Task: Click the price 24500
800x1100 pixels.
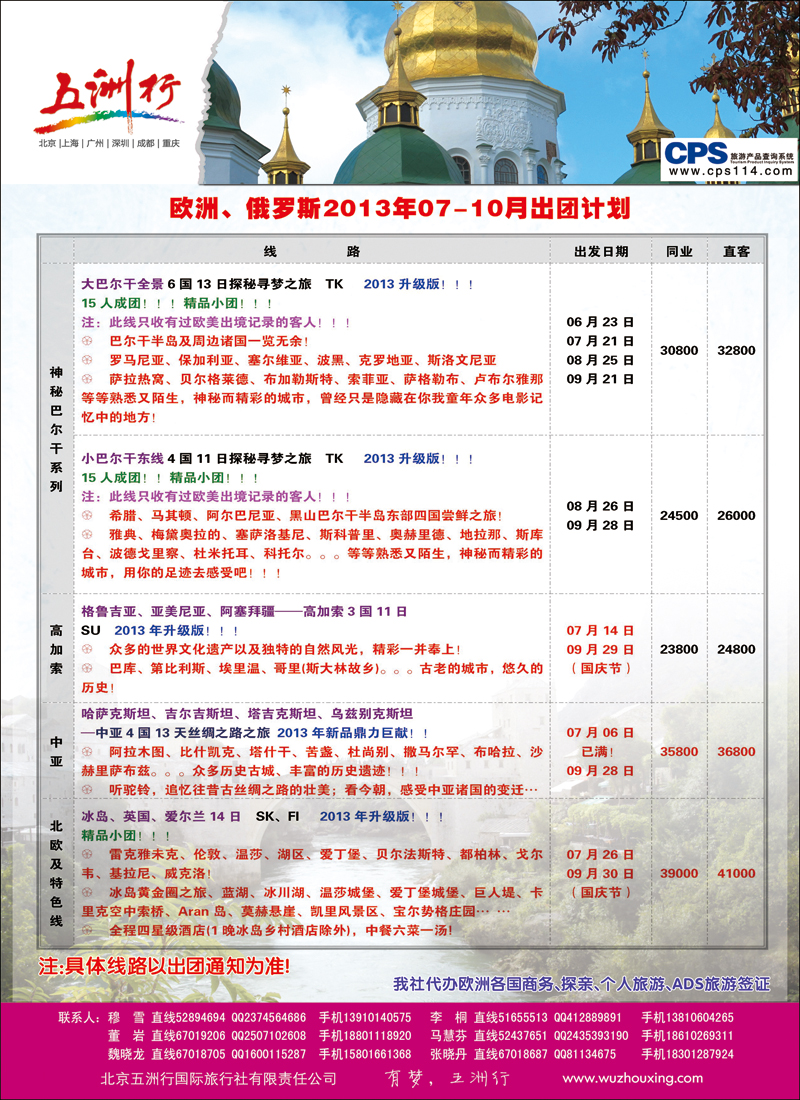Action: [x=679, y=516]
